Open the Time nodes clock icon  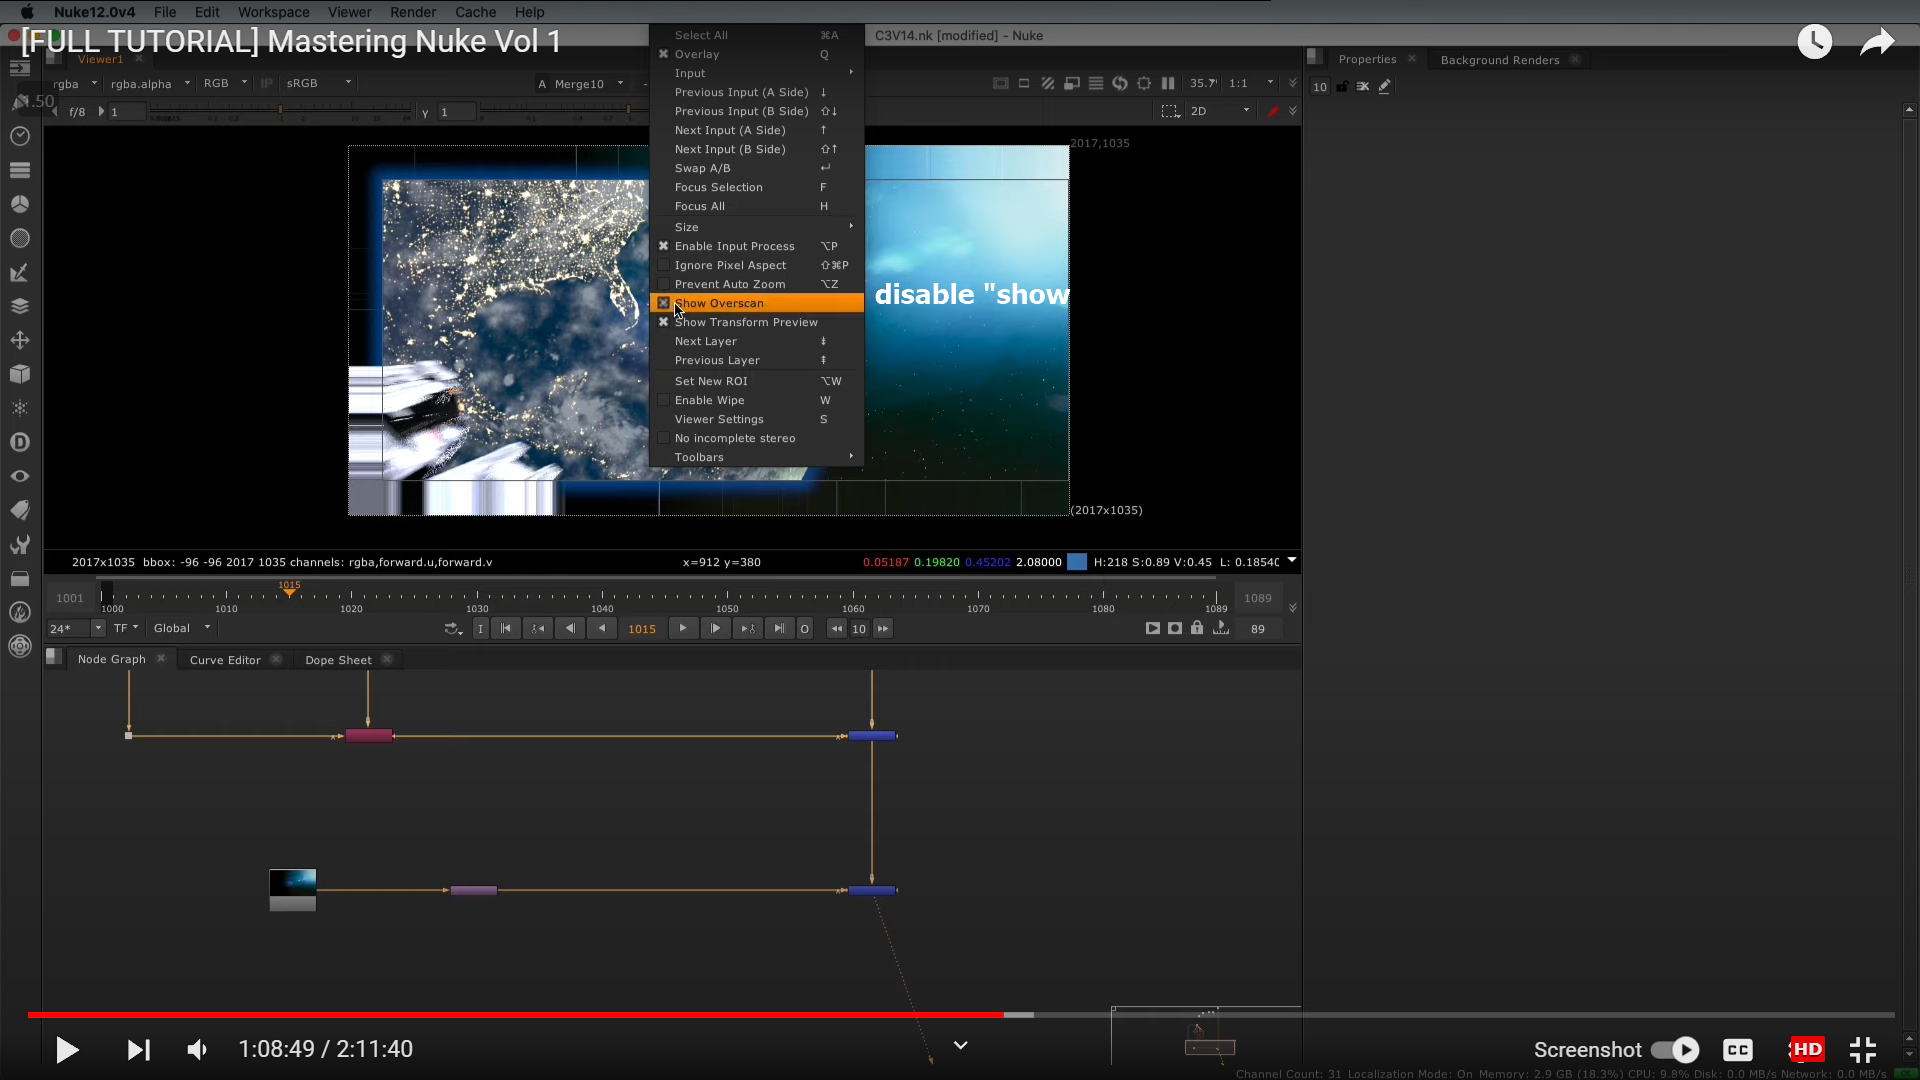[19, 136]
